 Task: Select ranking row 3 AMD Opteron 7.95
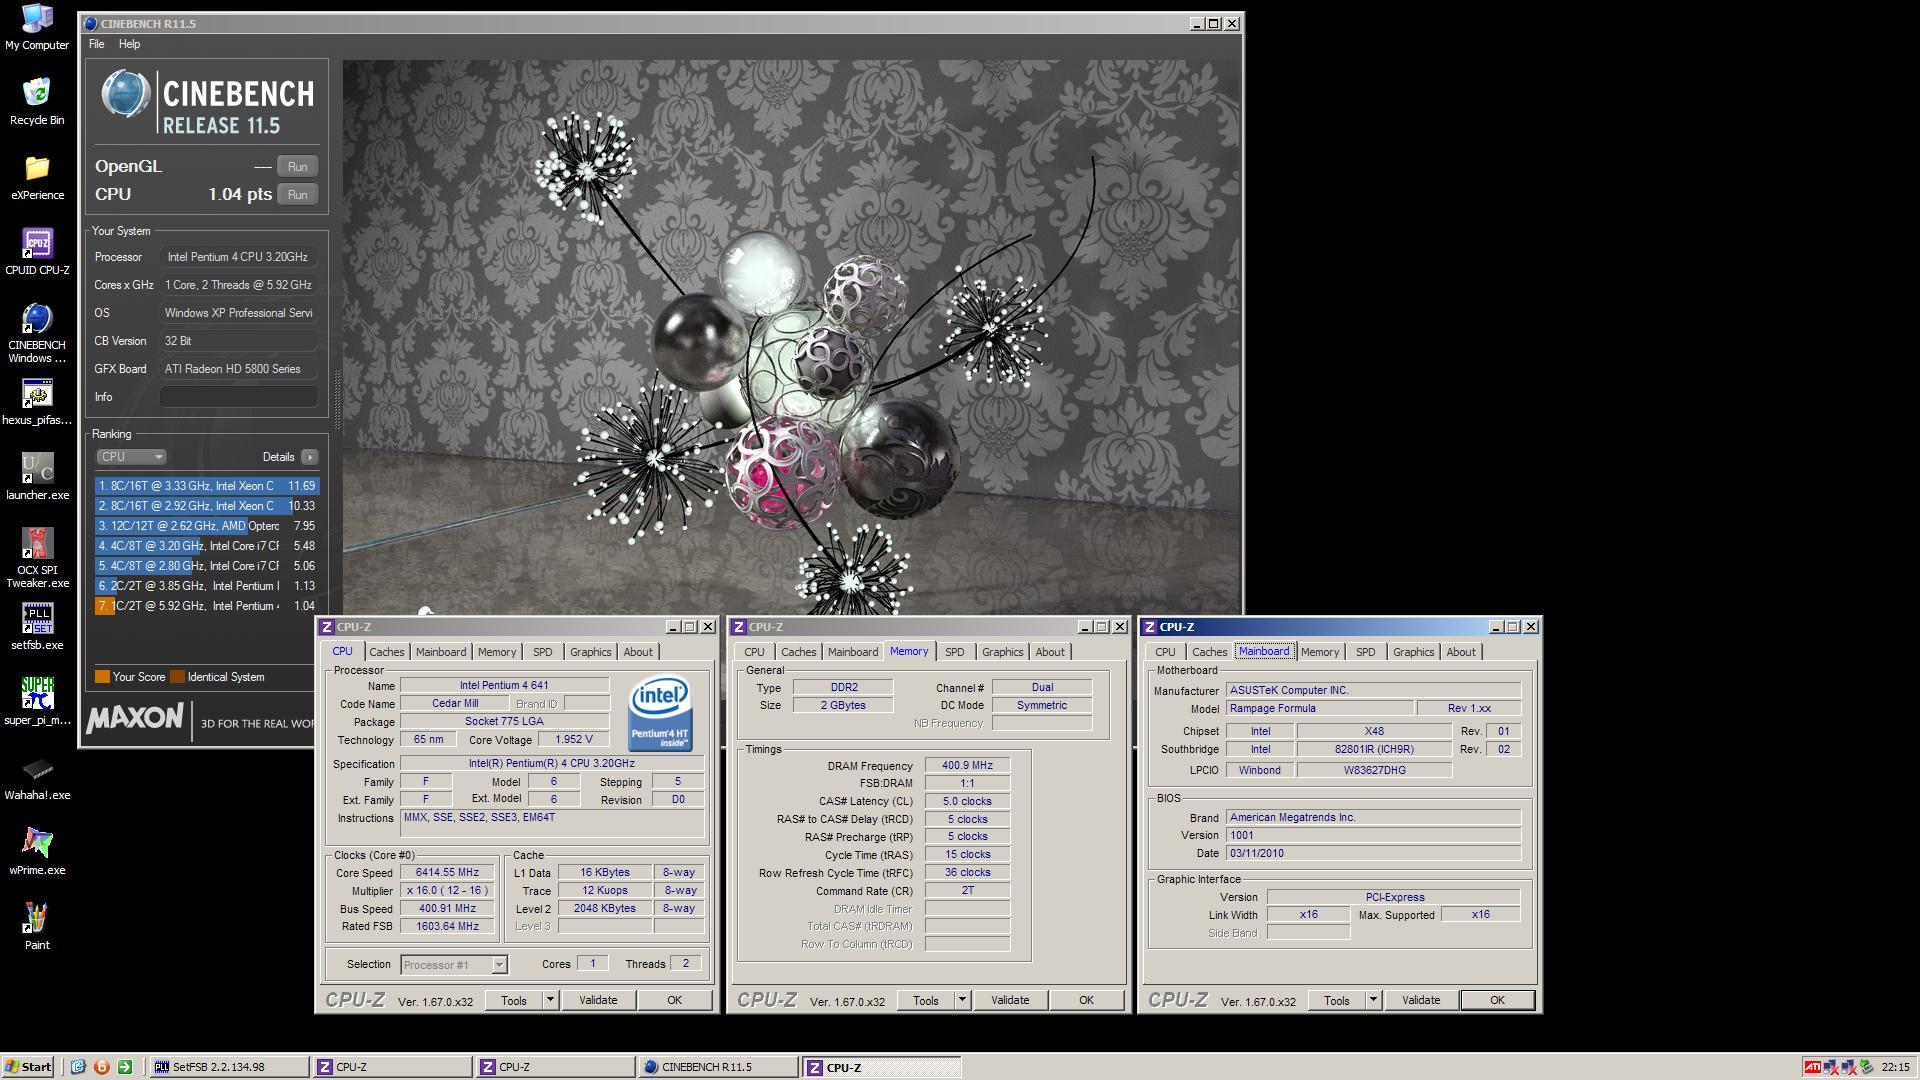point(207,526)
